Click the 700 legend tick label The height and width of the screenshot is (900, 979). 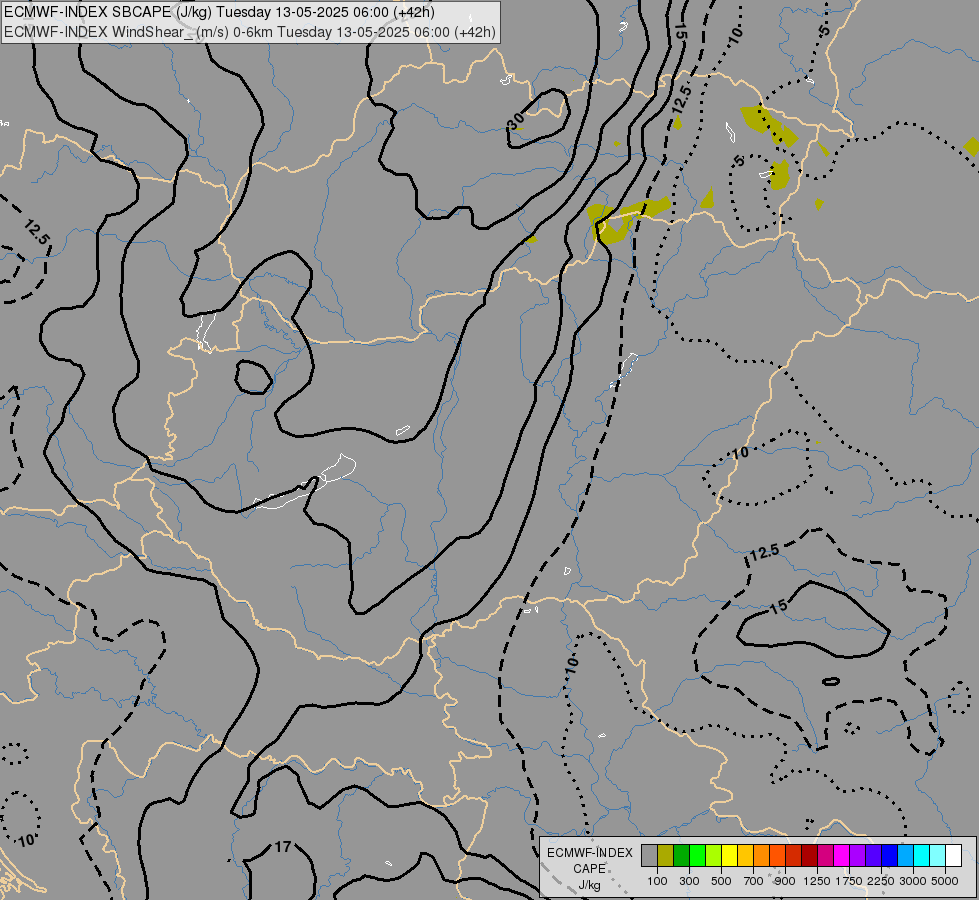(x=754, y=881)
